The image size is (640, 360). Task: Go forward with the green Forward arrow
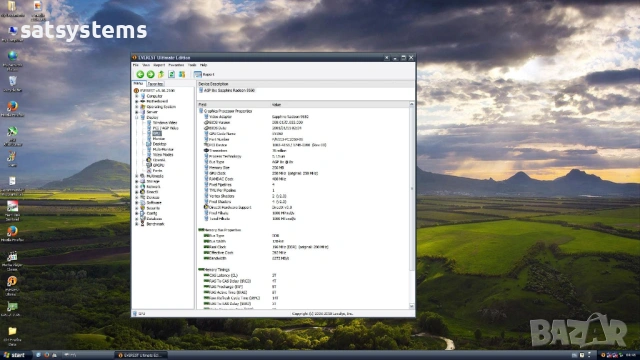point(151,74)
